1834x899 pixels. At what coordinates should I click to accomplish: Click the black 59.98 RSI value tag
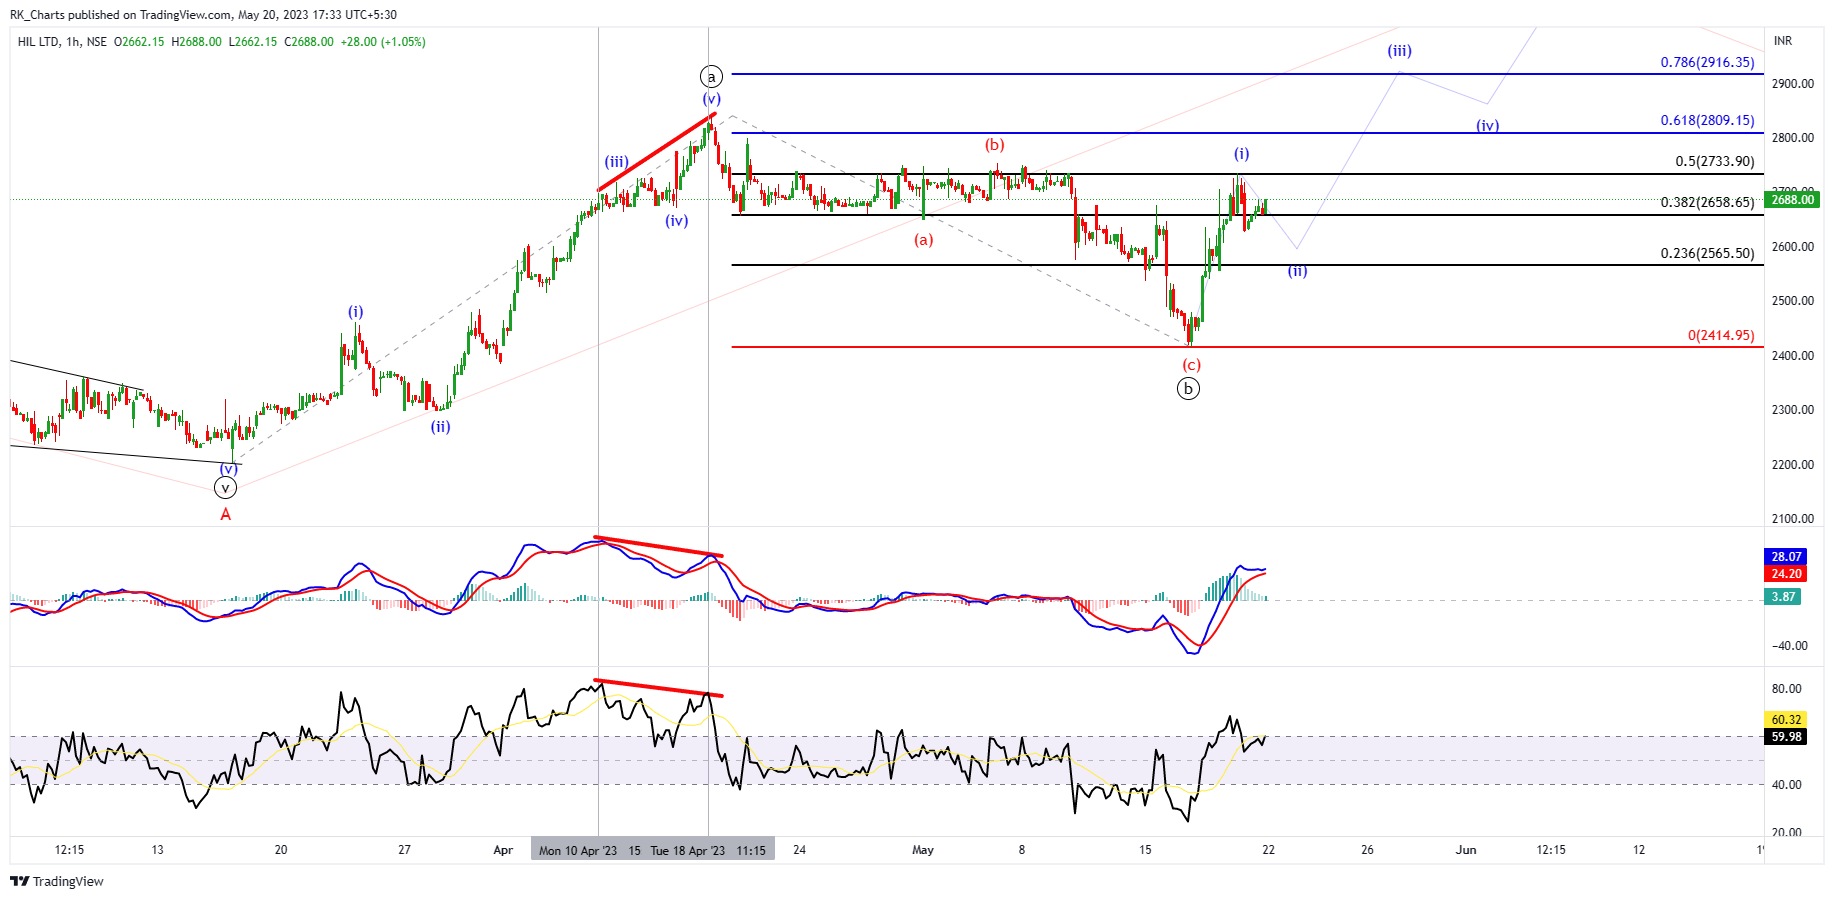(x=1786, y=737)
